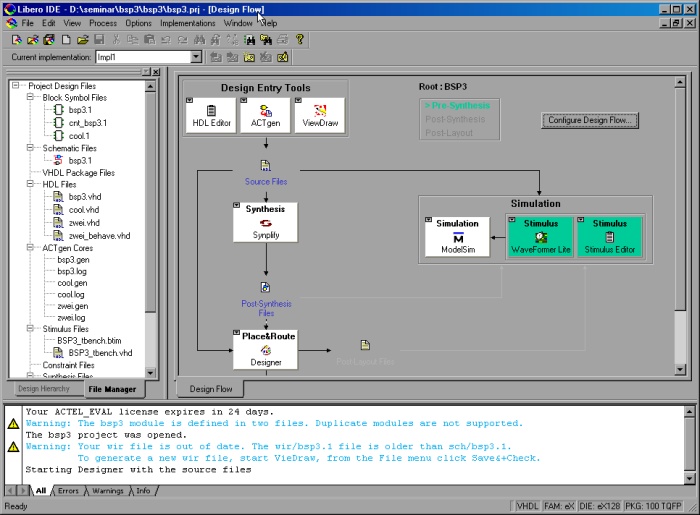Open WaveFormer Lite stimulus tool
This screenshot has height=515, width=700.
(541, 237)
